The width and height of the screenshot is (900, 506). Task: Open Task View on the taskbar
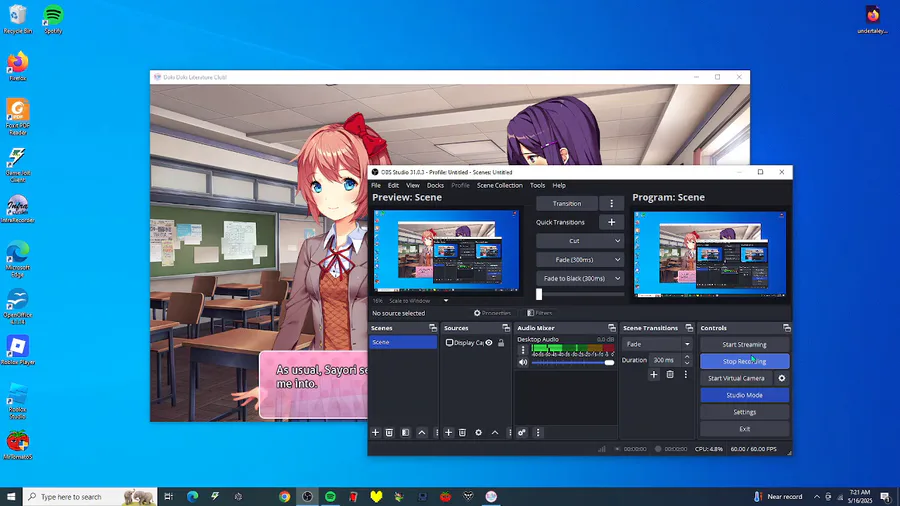coord(169,497)
